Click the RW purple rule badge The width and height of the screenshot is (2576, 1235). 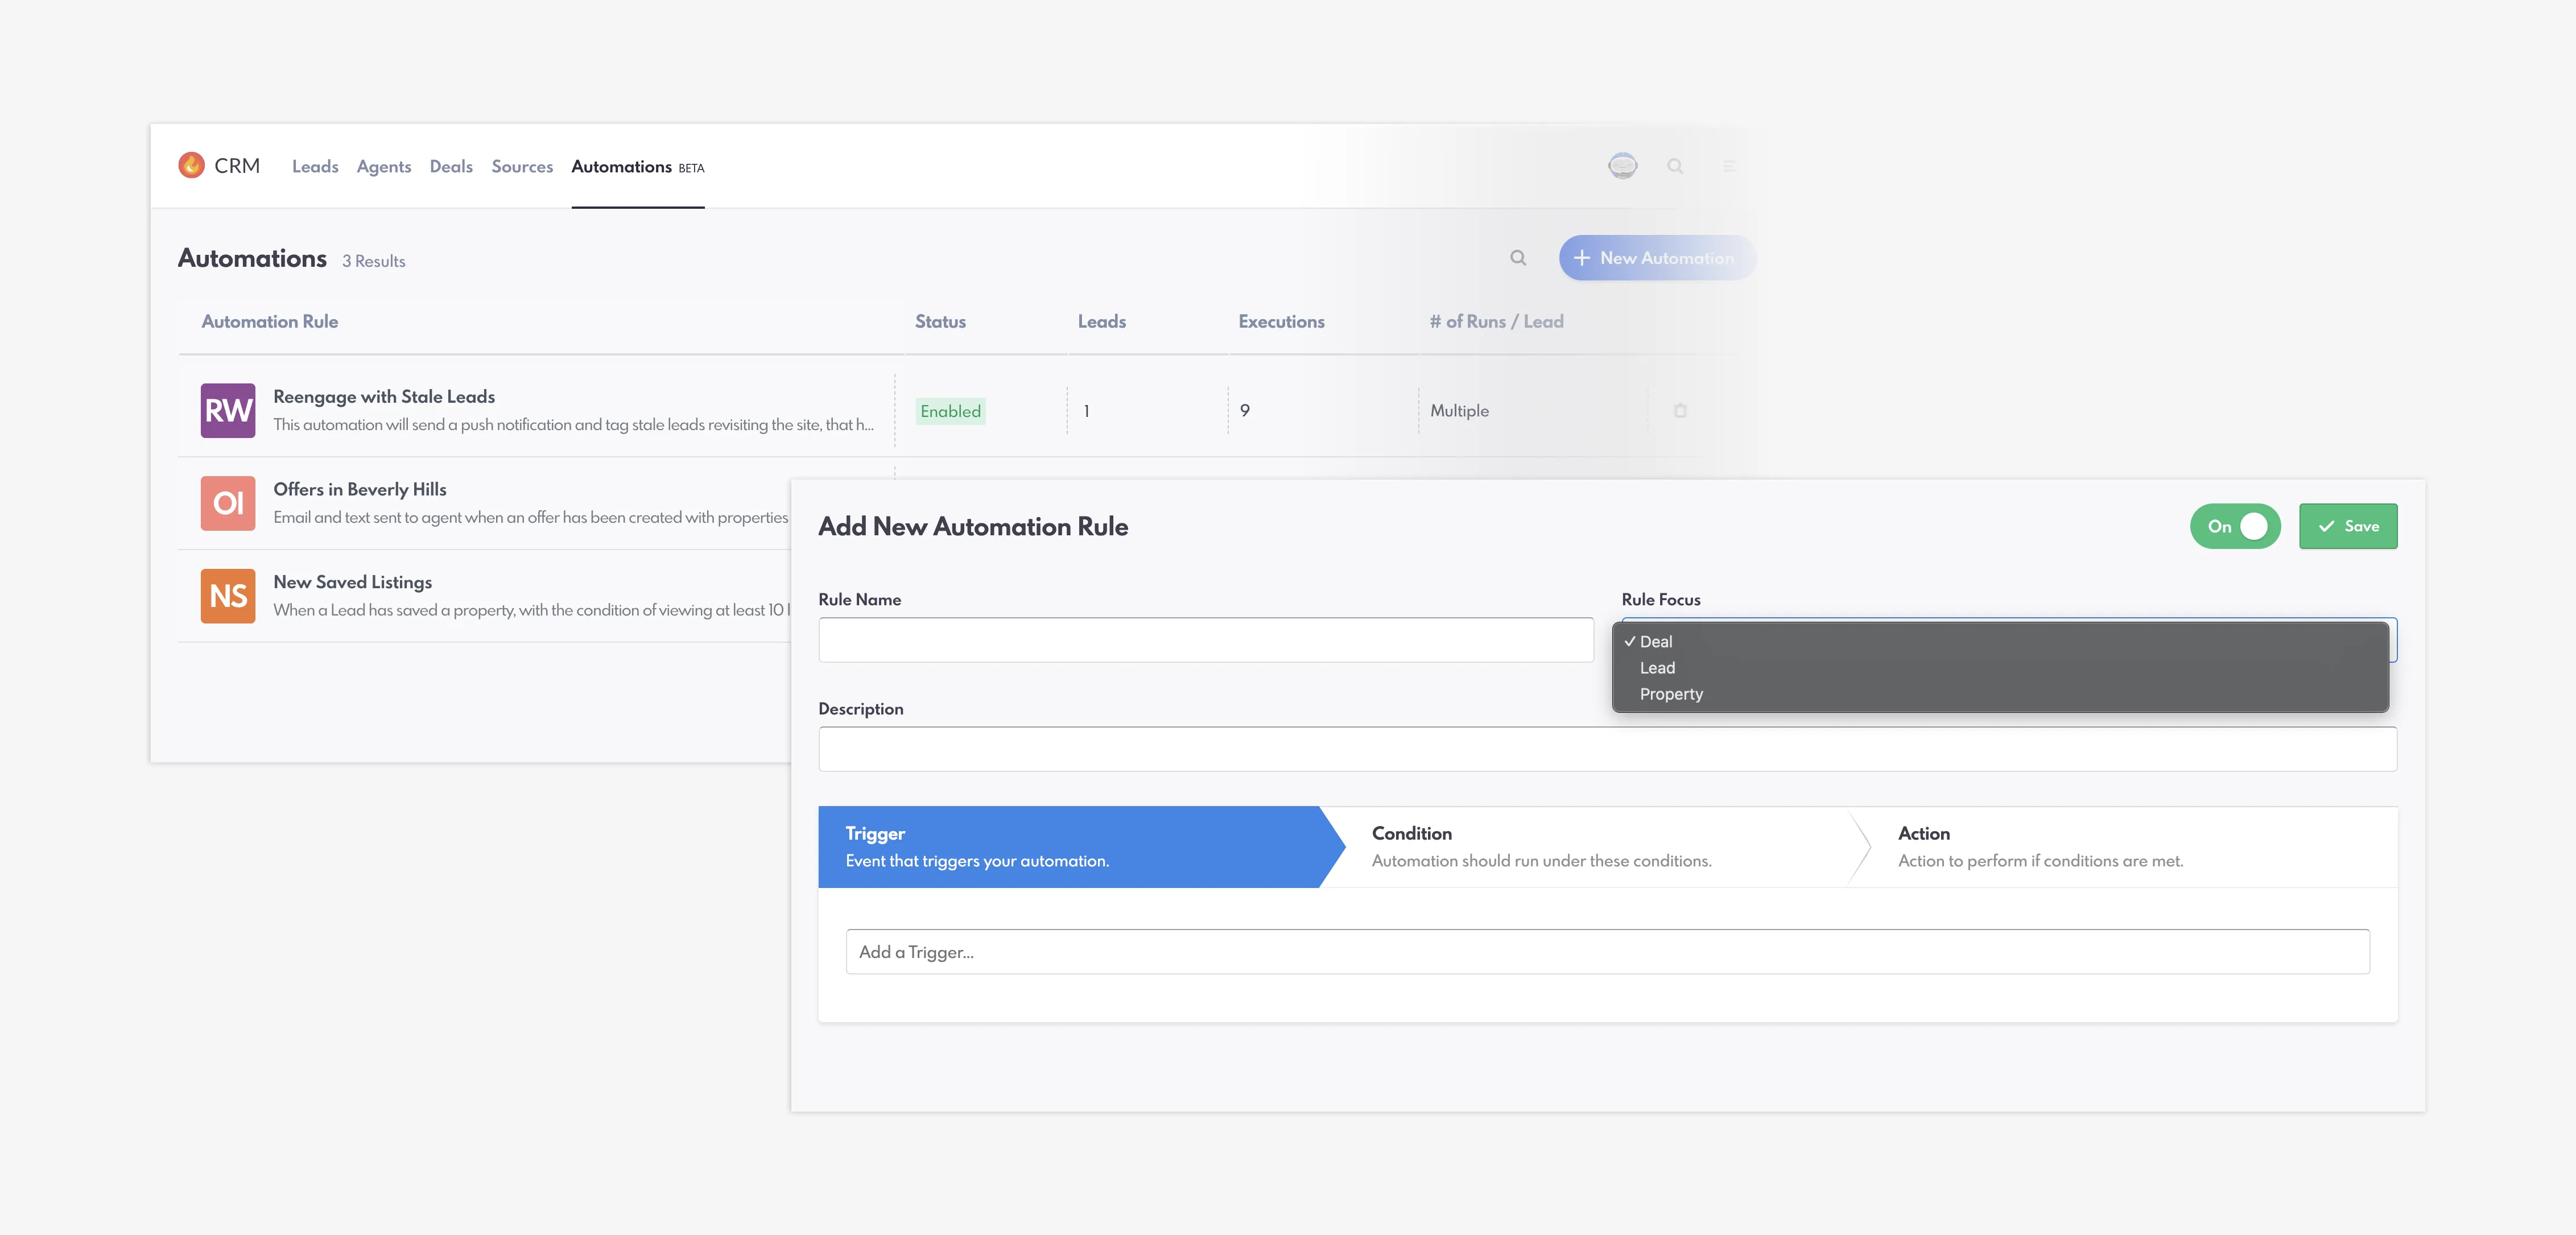click(x=228, y=411)
